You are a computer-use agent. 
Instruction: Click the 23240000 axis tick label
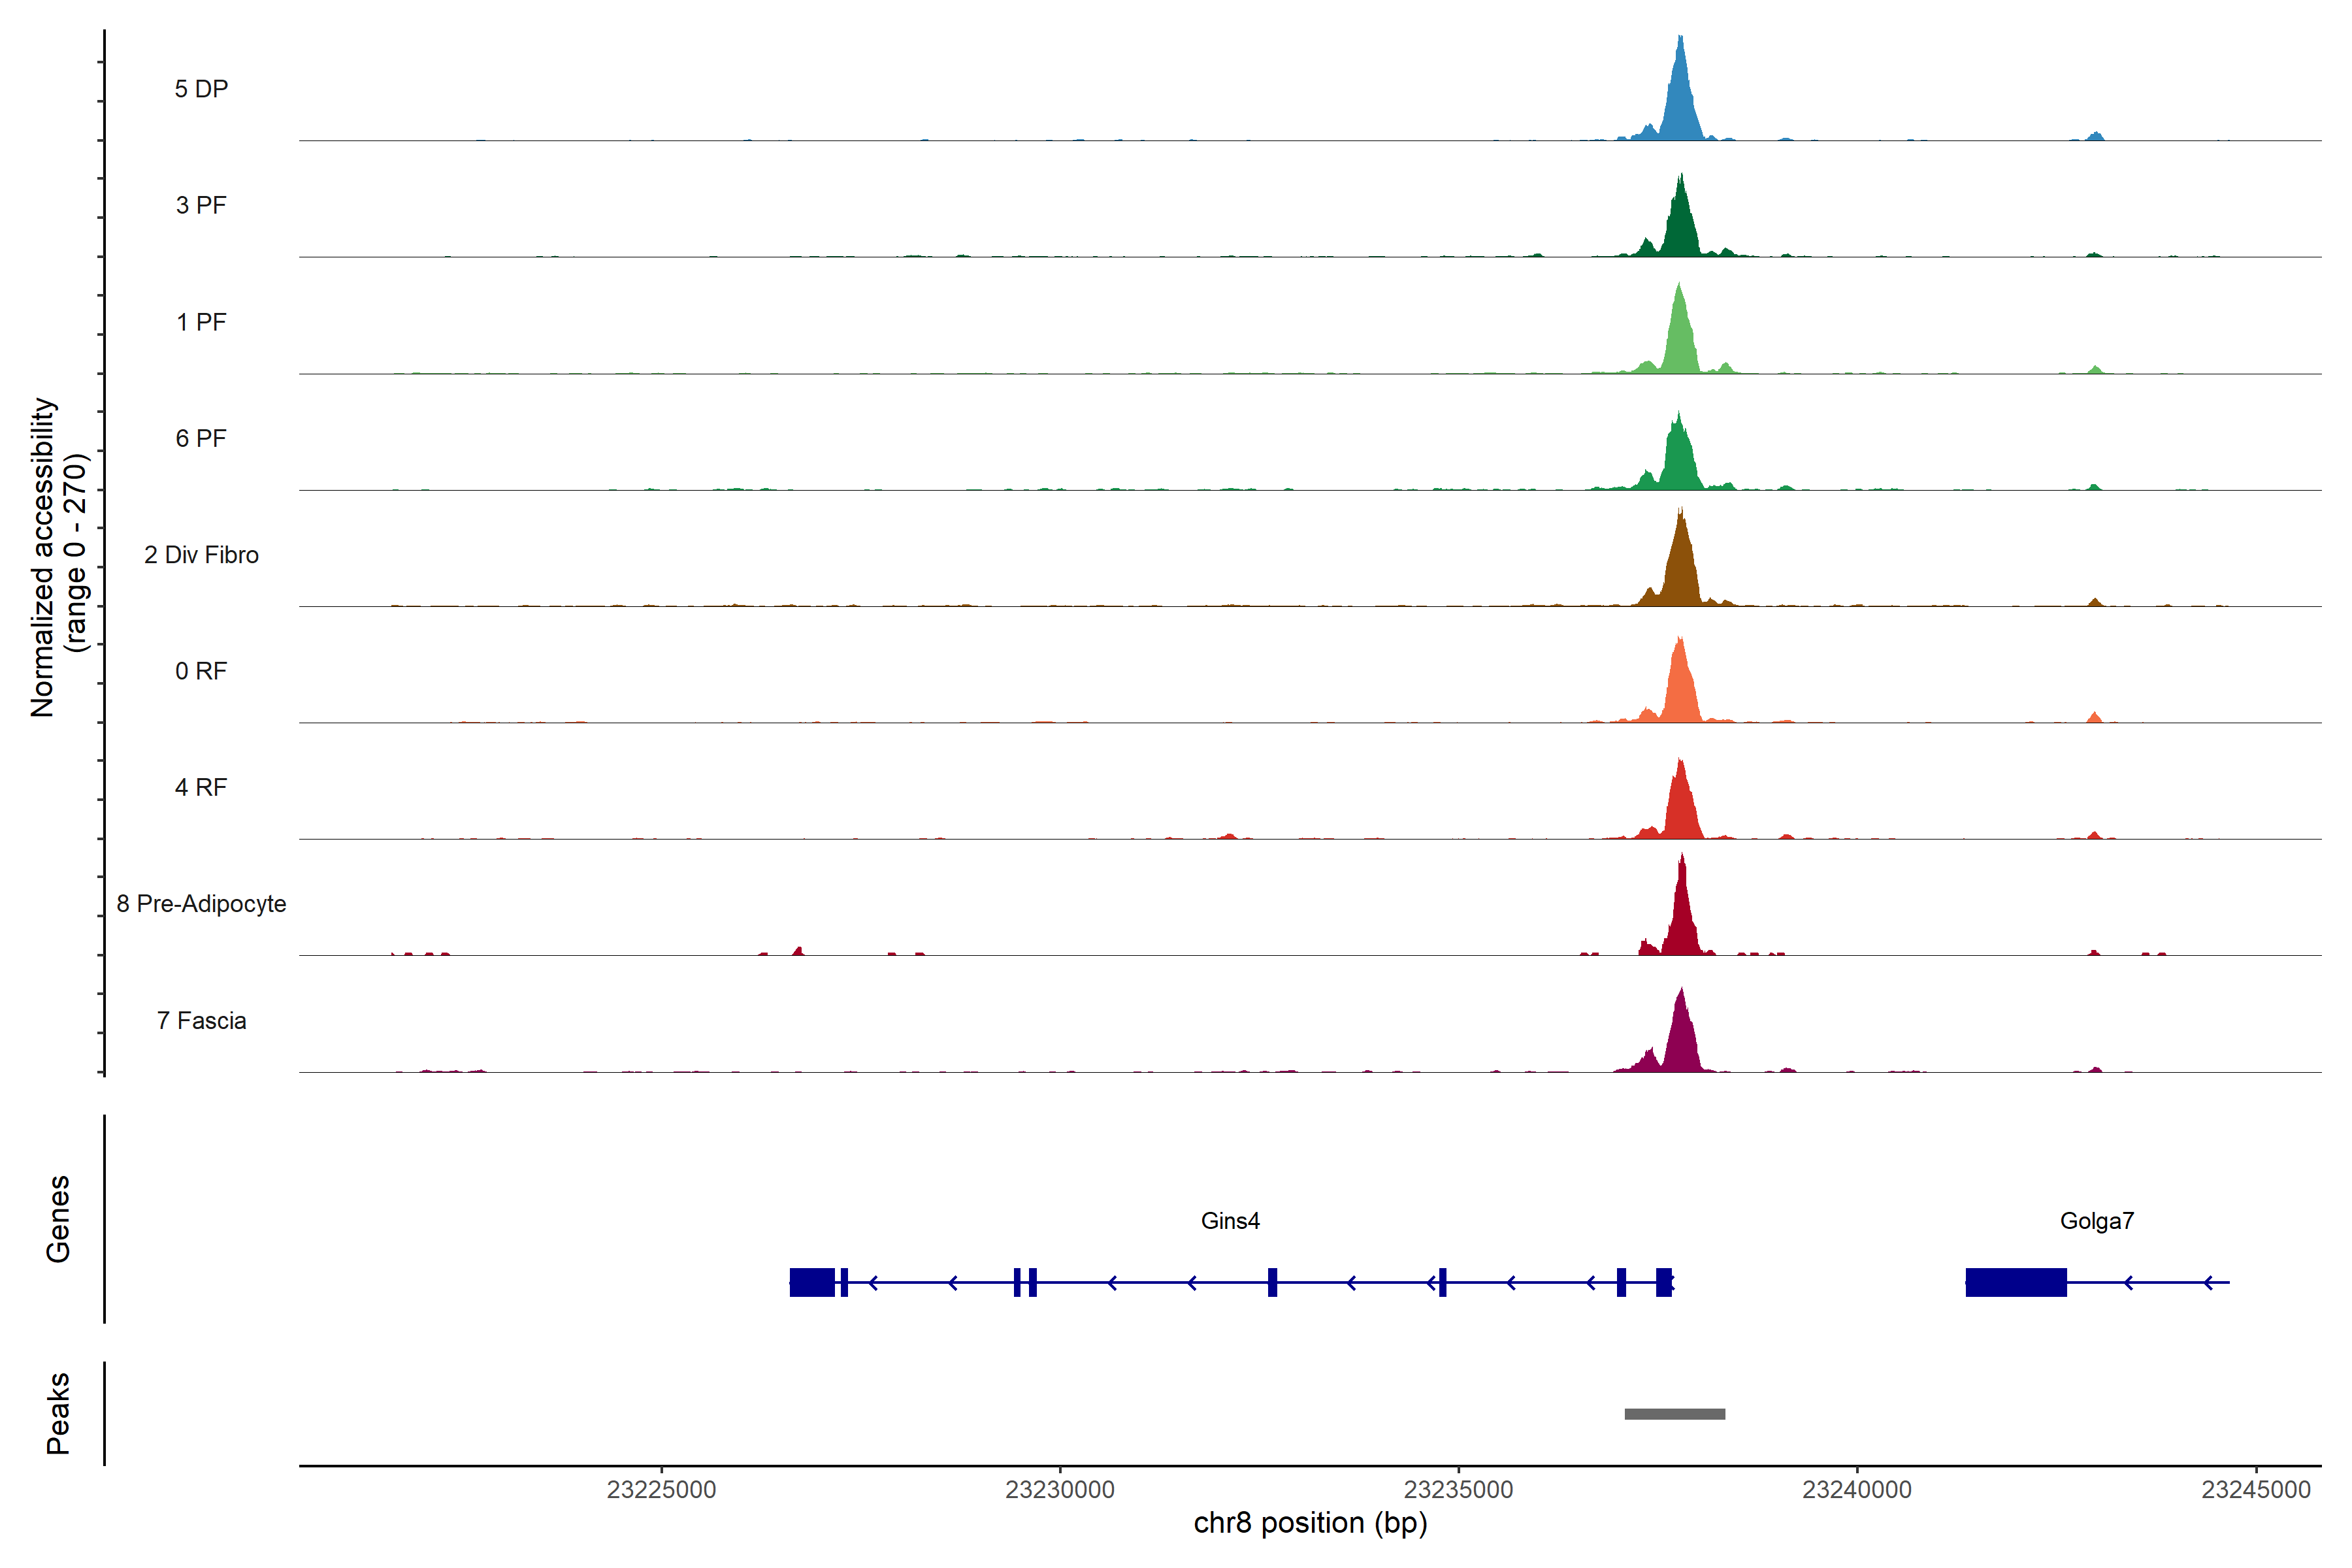click(1856, 1490)
